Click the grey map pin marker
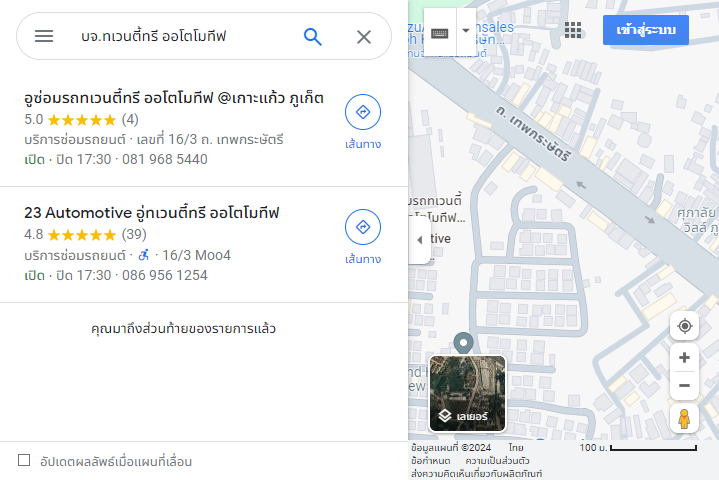Viewport: 719px width, 480px height. pos(464,343)
